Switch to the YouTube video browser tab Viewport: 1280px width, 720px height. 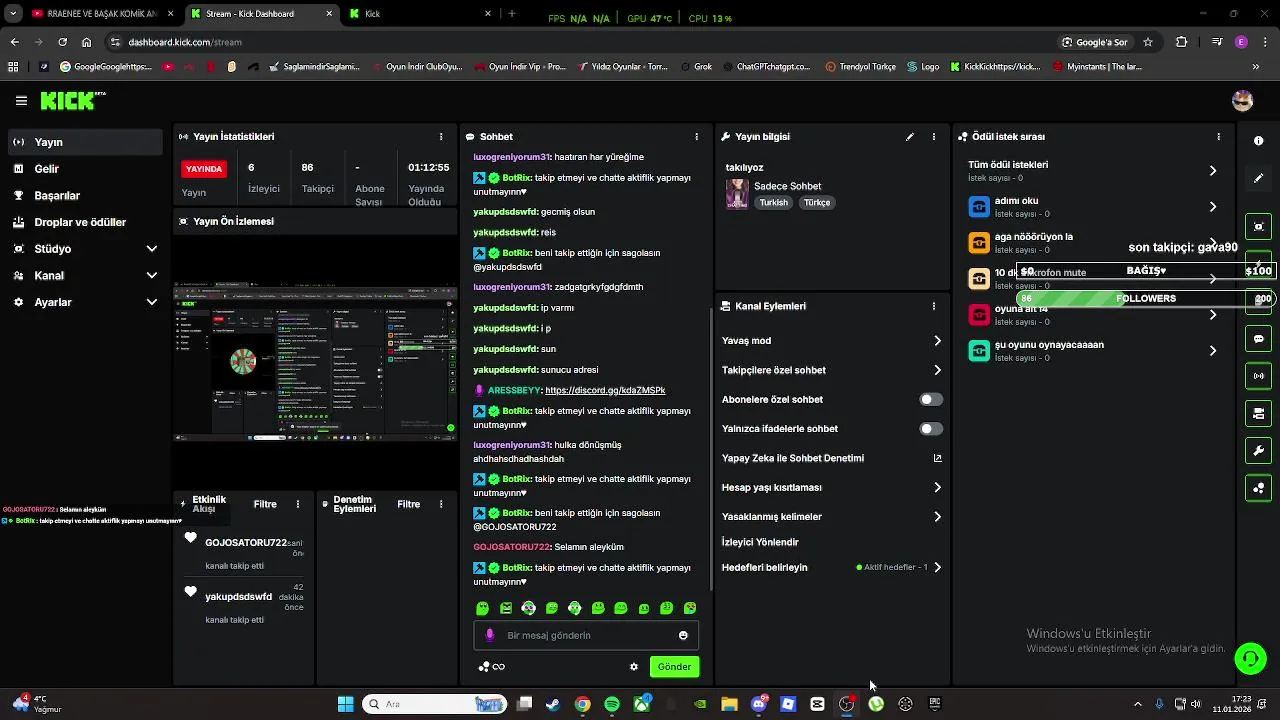click(100, 14)
